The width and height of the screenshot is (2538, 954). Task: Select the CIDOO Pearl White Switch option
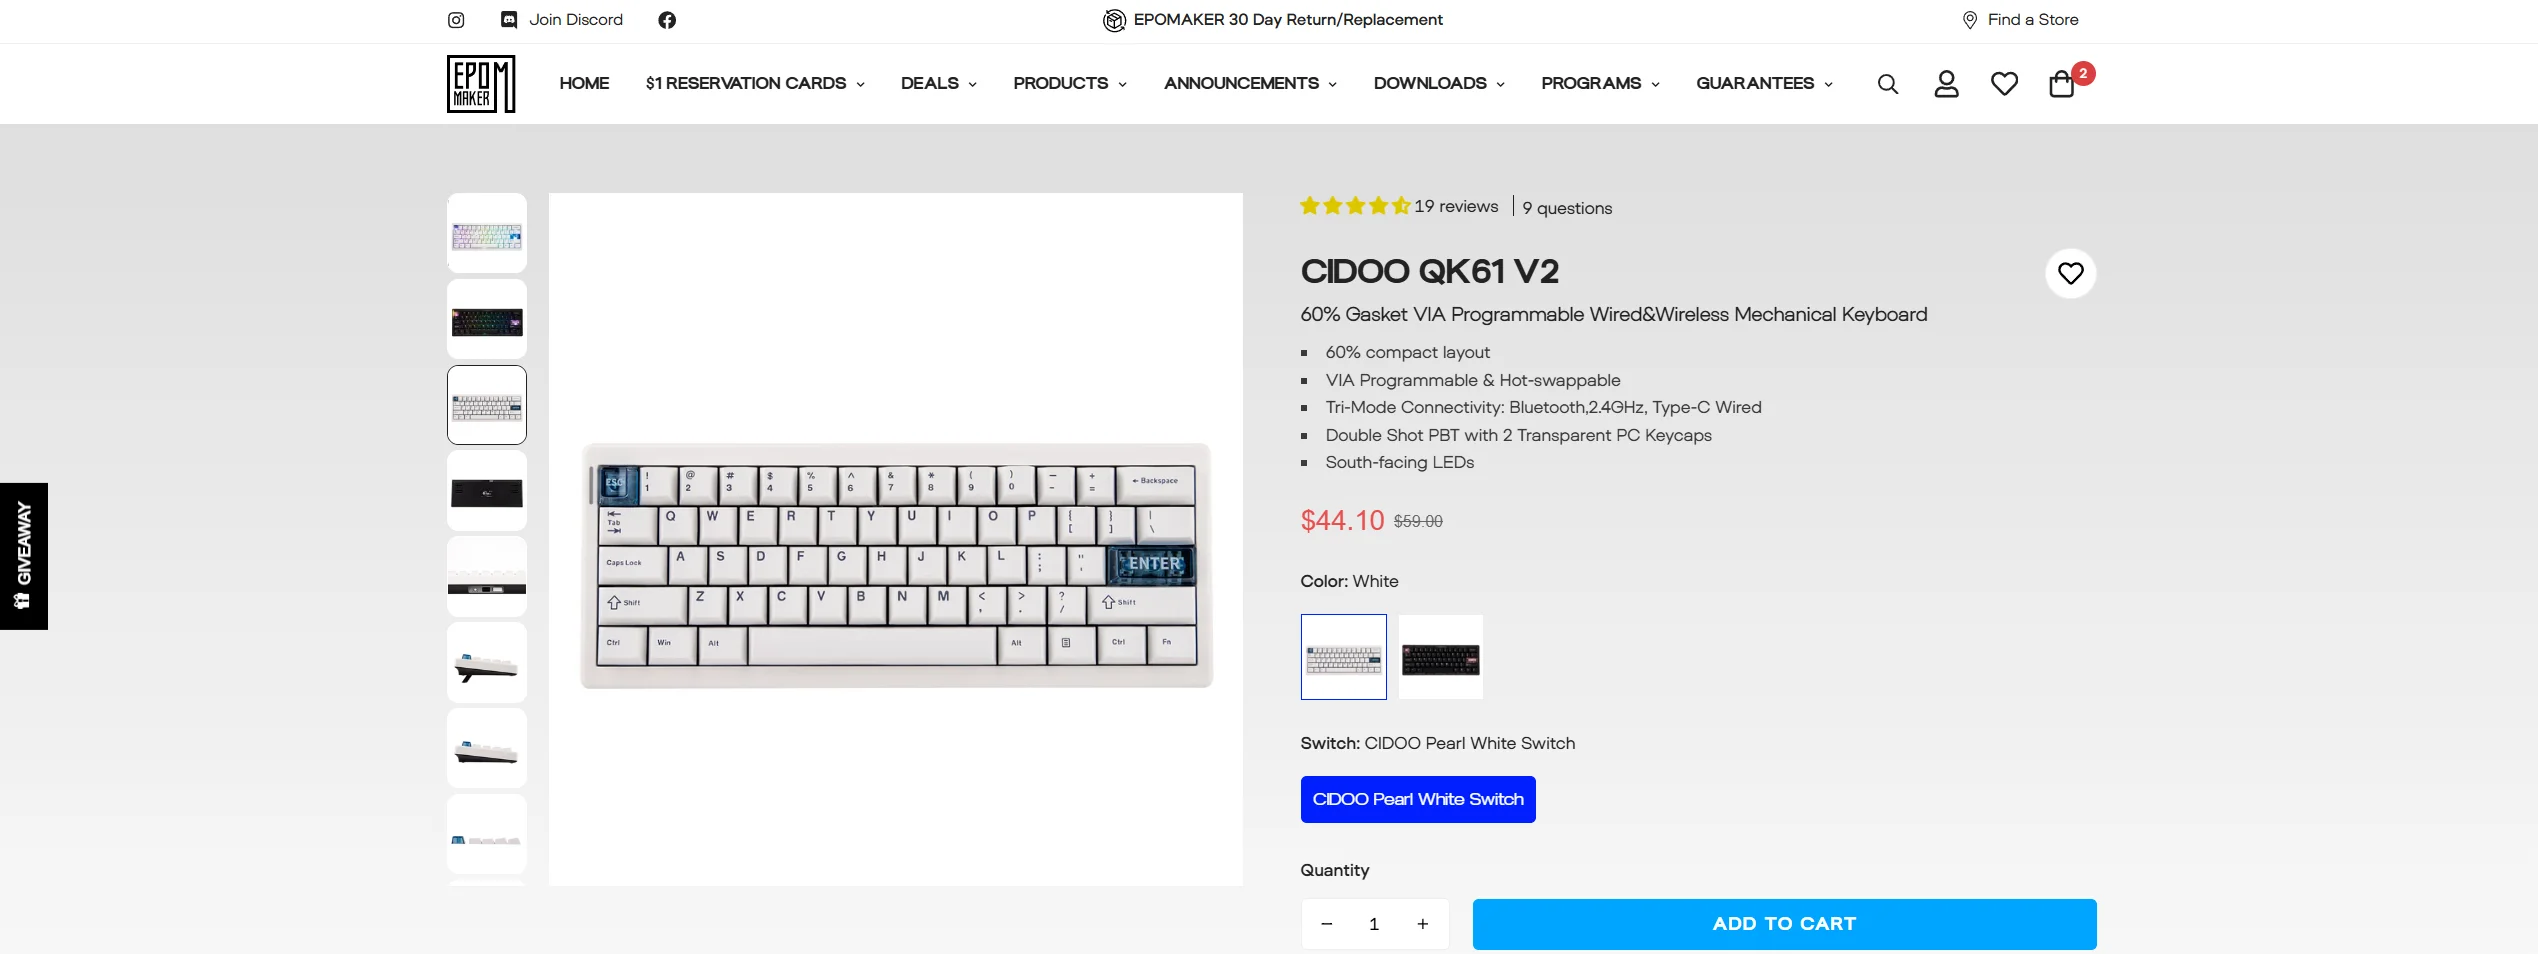pyautogui.click(x=1417, y=799)
